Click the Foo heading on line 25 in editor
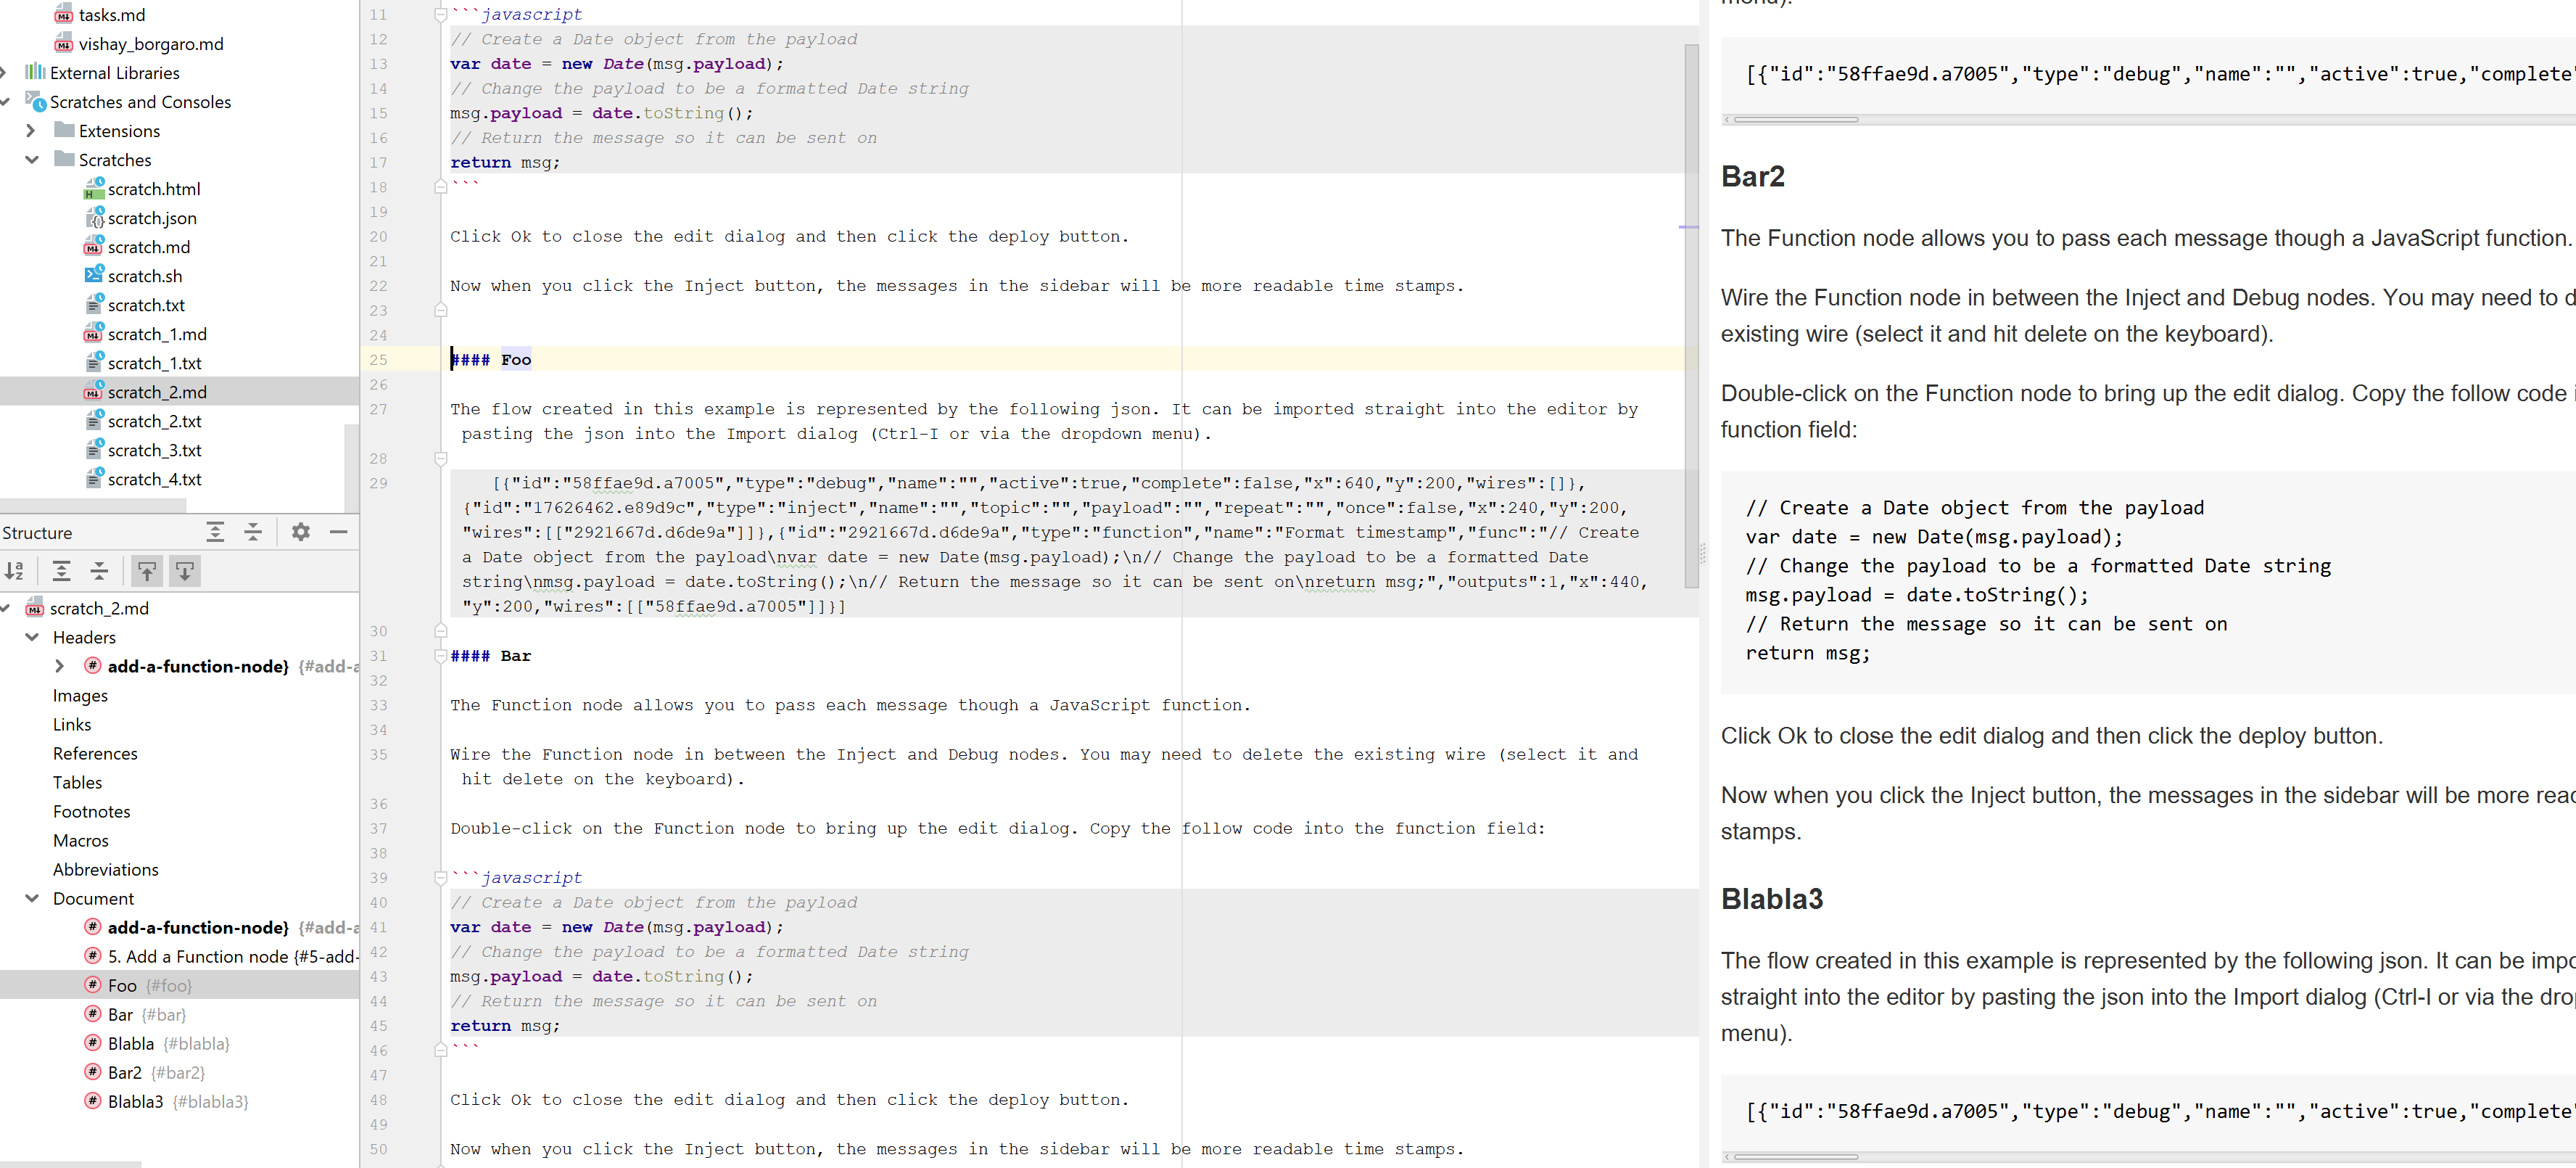 click(516, 359)
